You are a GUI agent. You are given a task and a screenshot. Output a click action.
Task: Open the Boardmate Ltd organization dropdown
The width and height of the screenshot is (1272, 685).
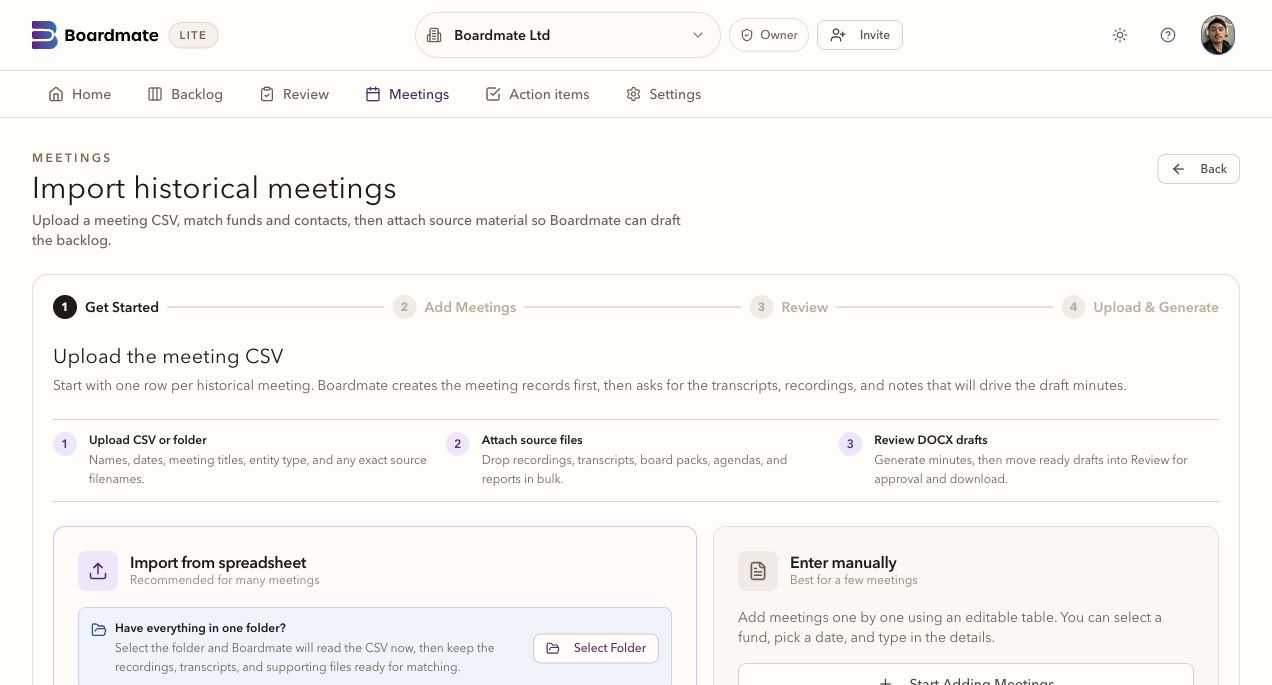567,35
